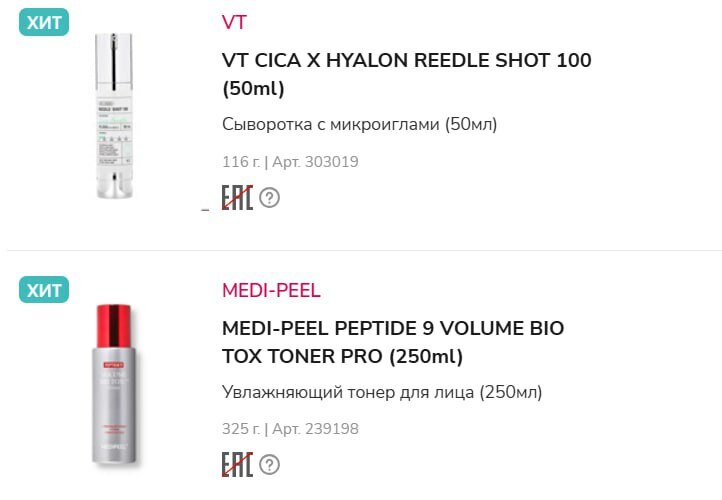Open question mark help for VT serum

[x=270, y=197]
